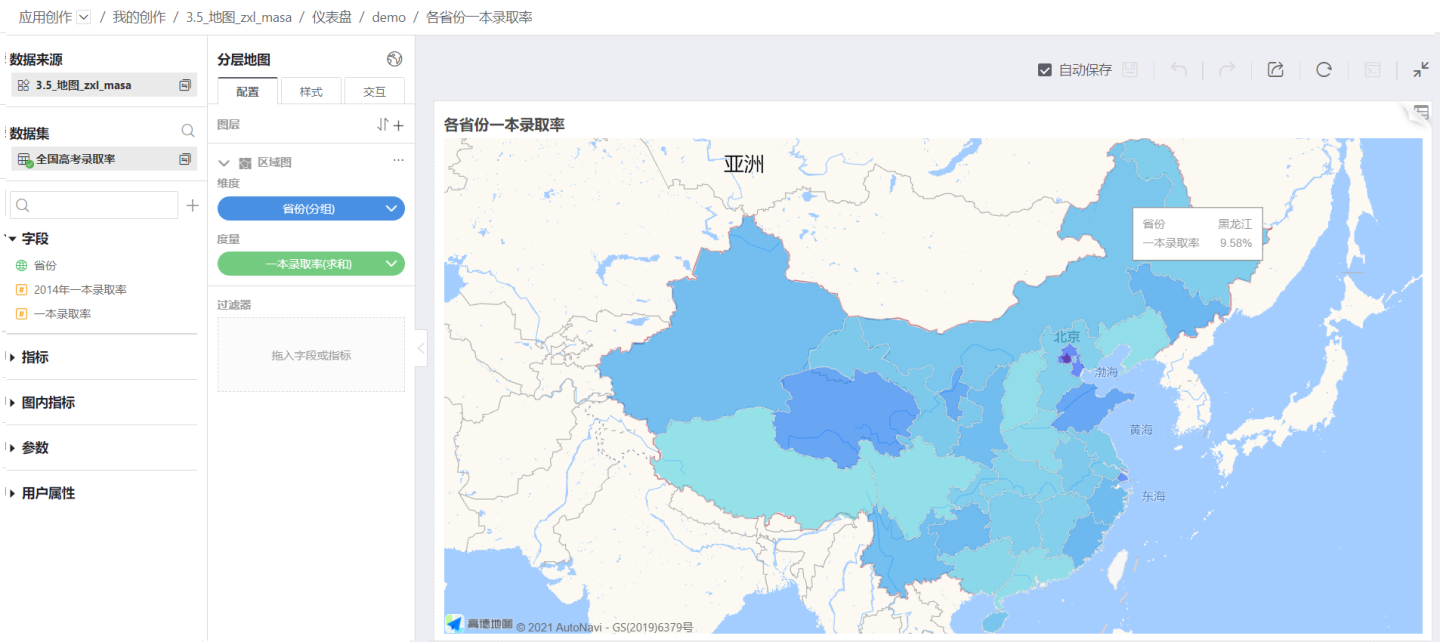Click 仪表盘 in the breadcrumb path
Screen dimensions: 1440x642
tap(332, 17)
